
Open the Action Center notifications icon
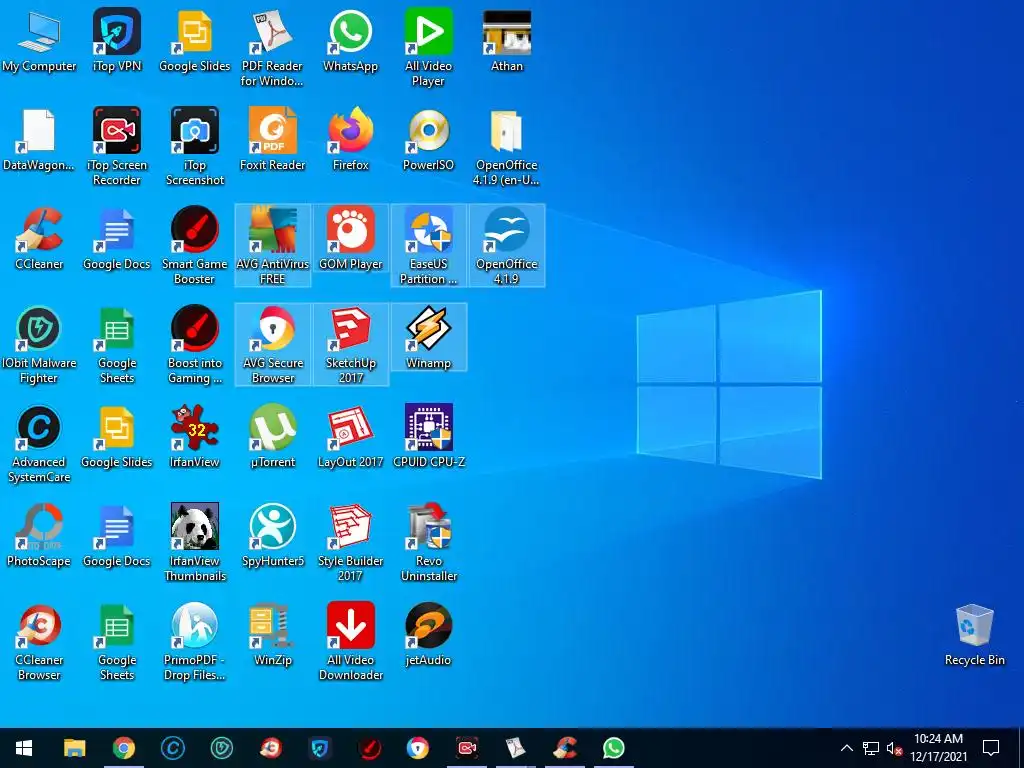(991, 748)
